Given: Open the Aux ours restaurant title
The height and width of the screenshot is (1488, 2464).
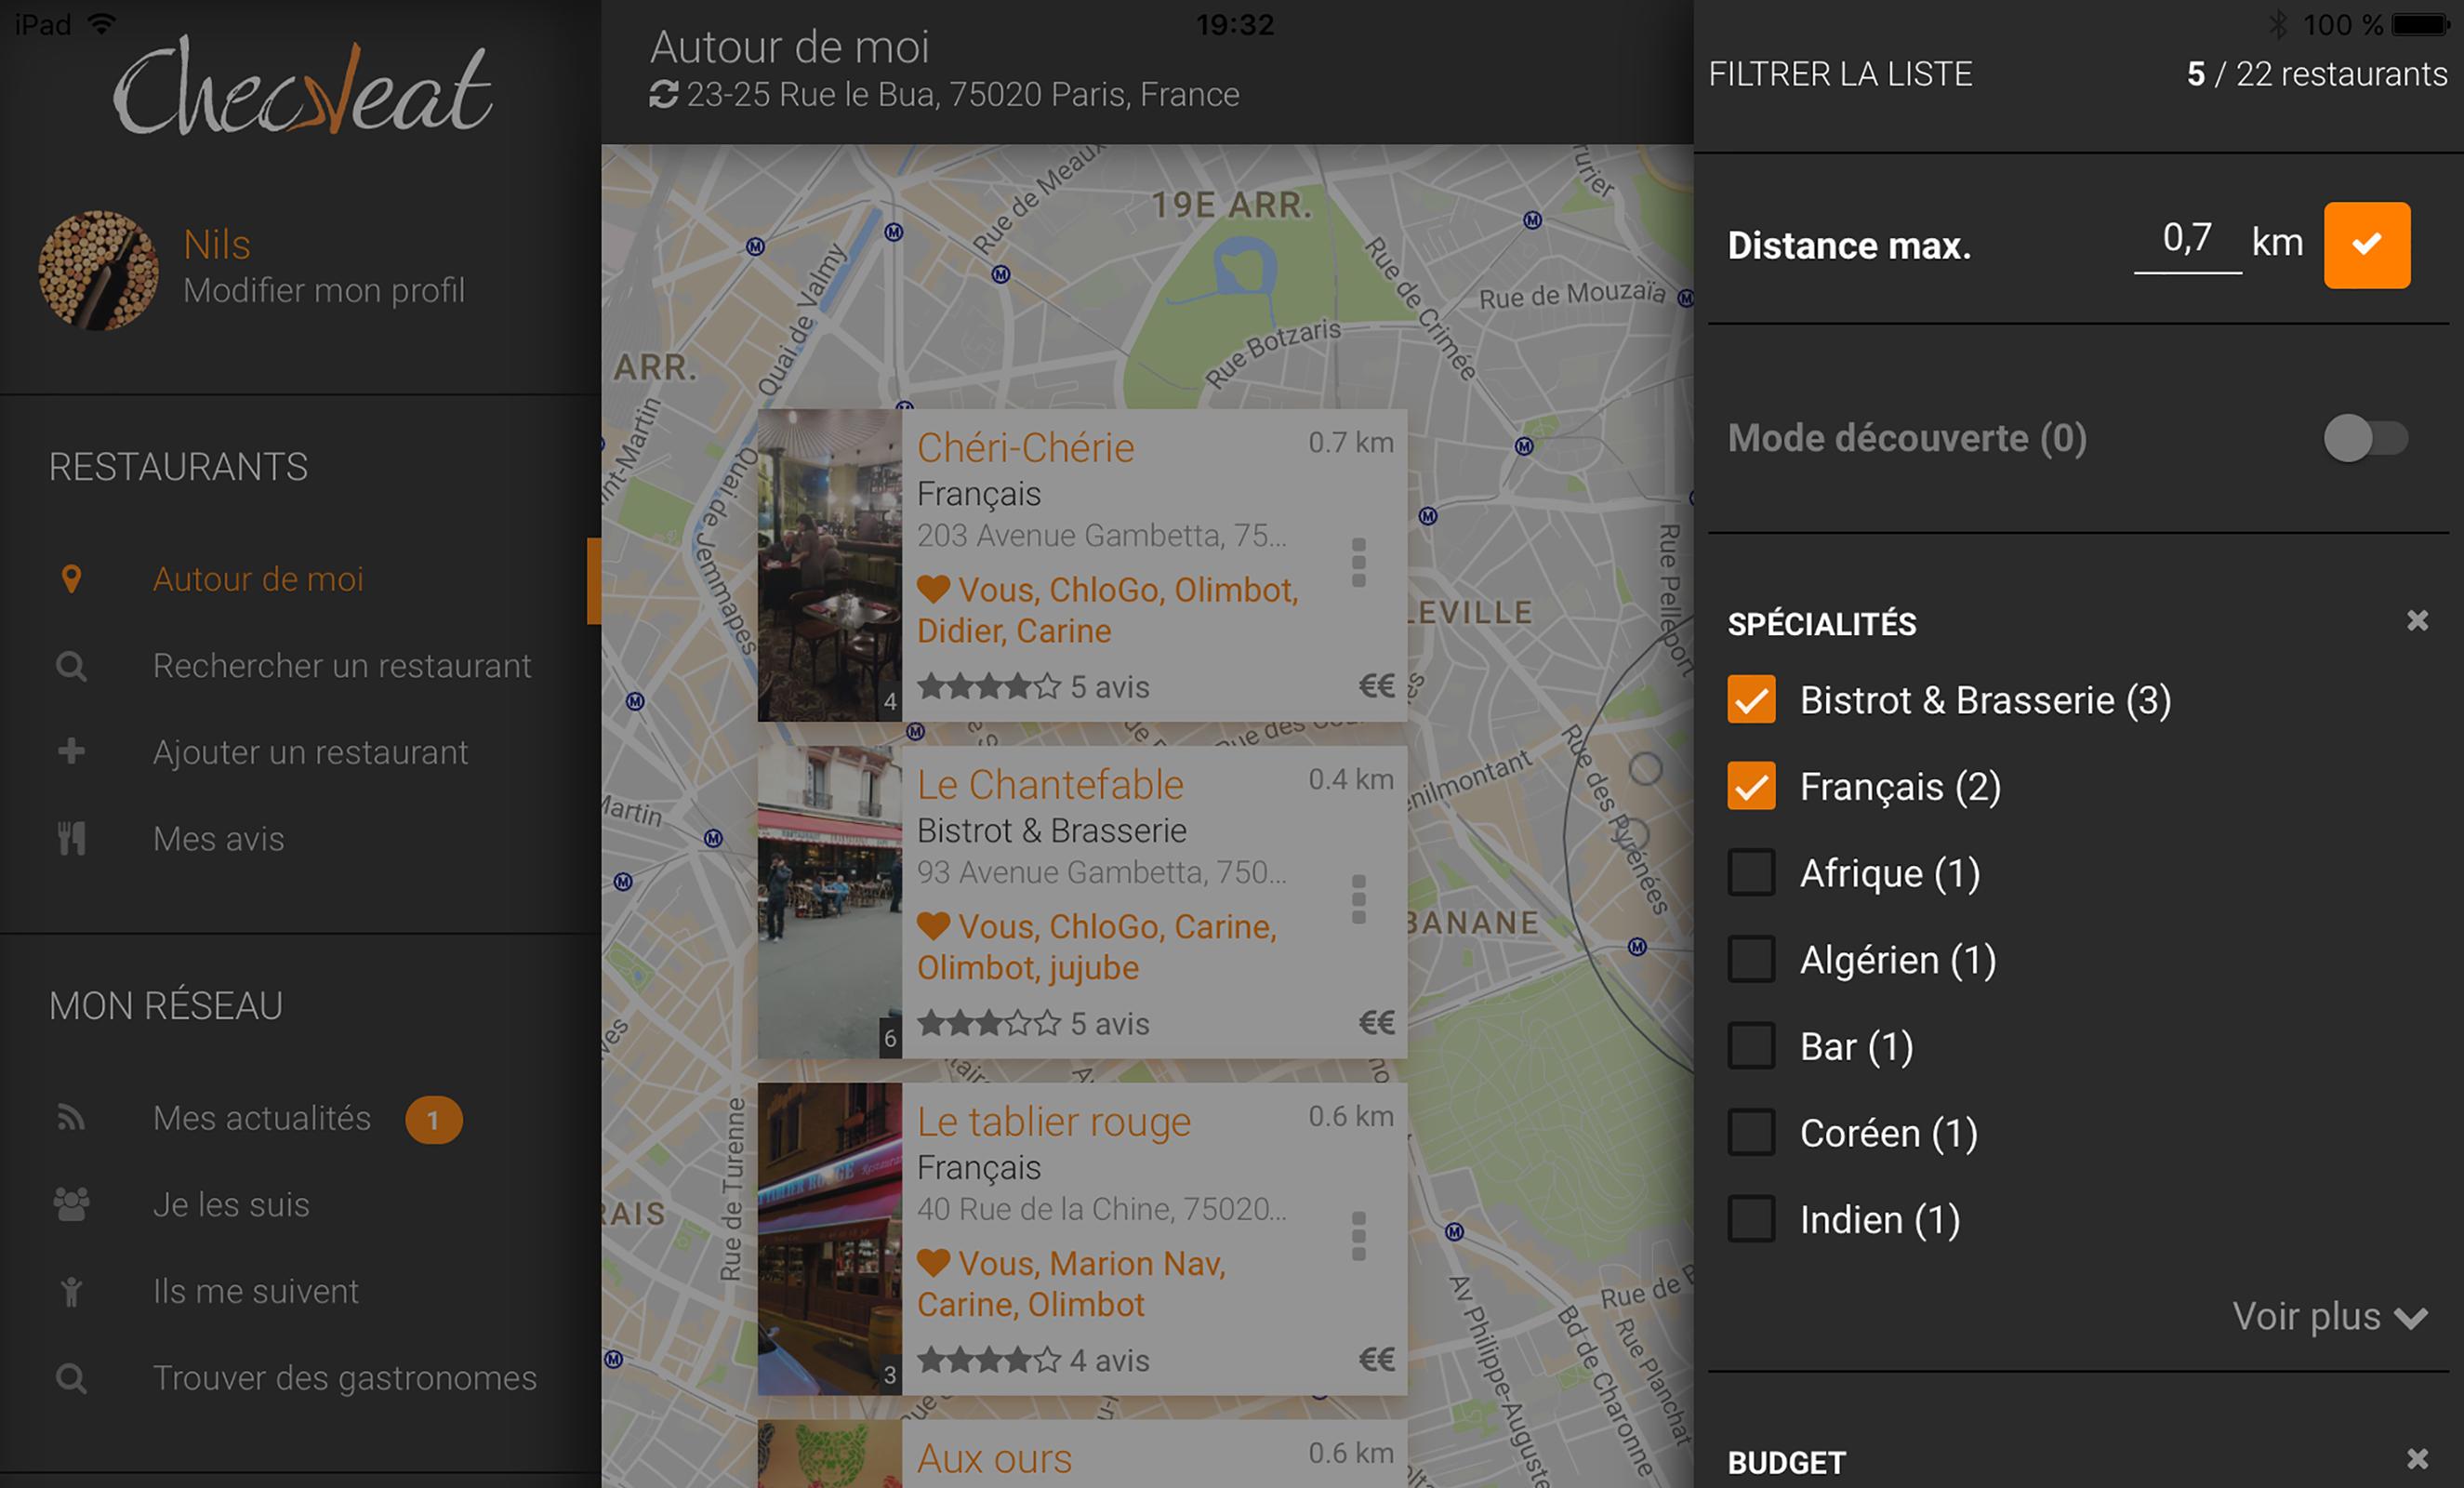Looking at the screenshot, I should 994,1459.
